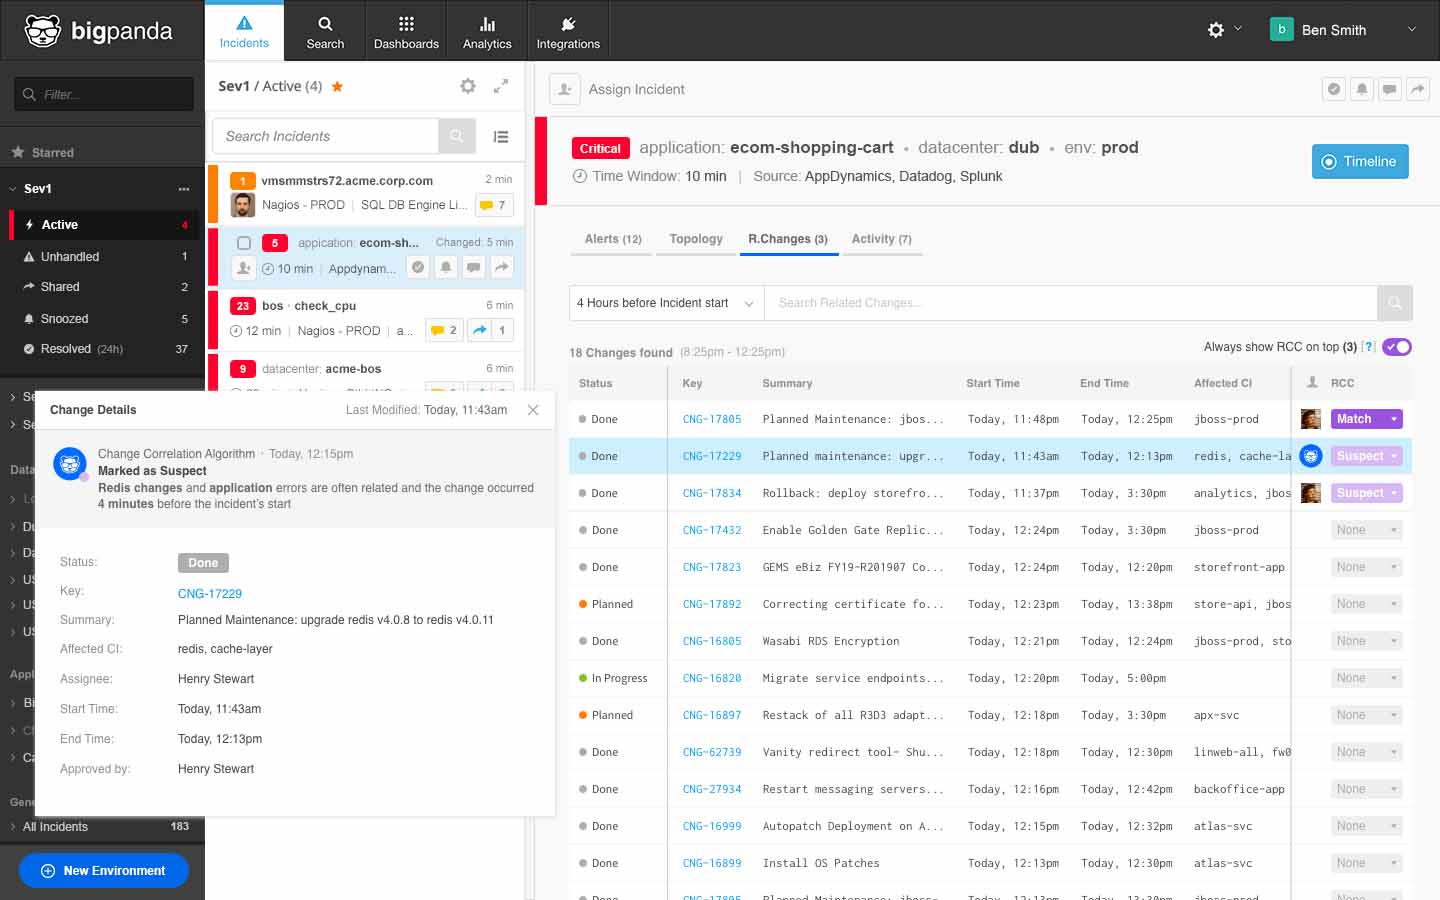The height and width of the screenshot is (900, 1440).
Task: Unstar the Sev1 Active view
Action: [x=337, y=87]
